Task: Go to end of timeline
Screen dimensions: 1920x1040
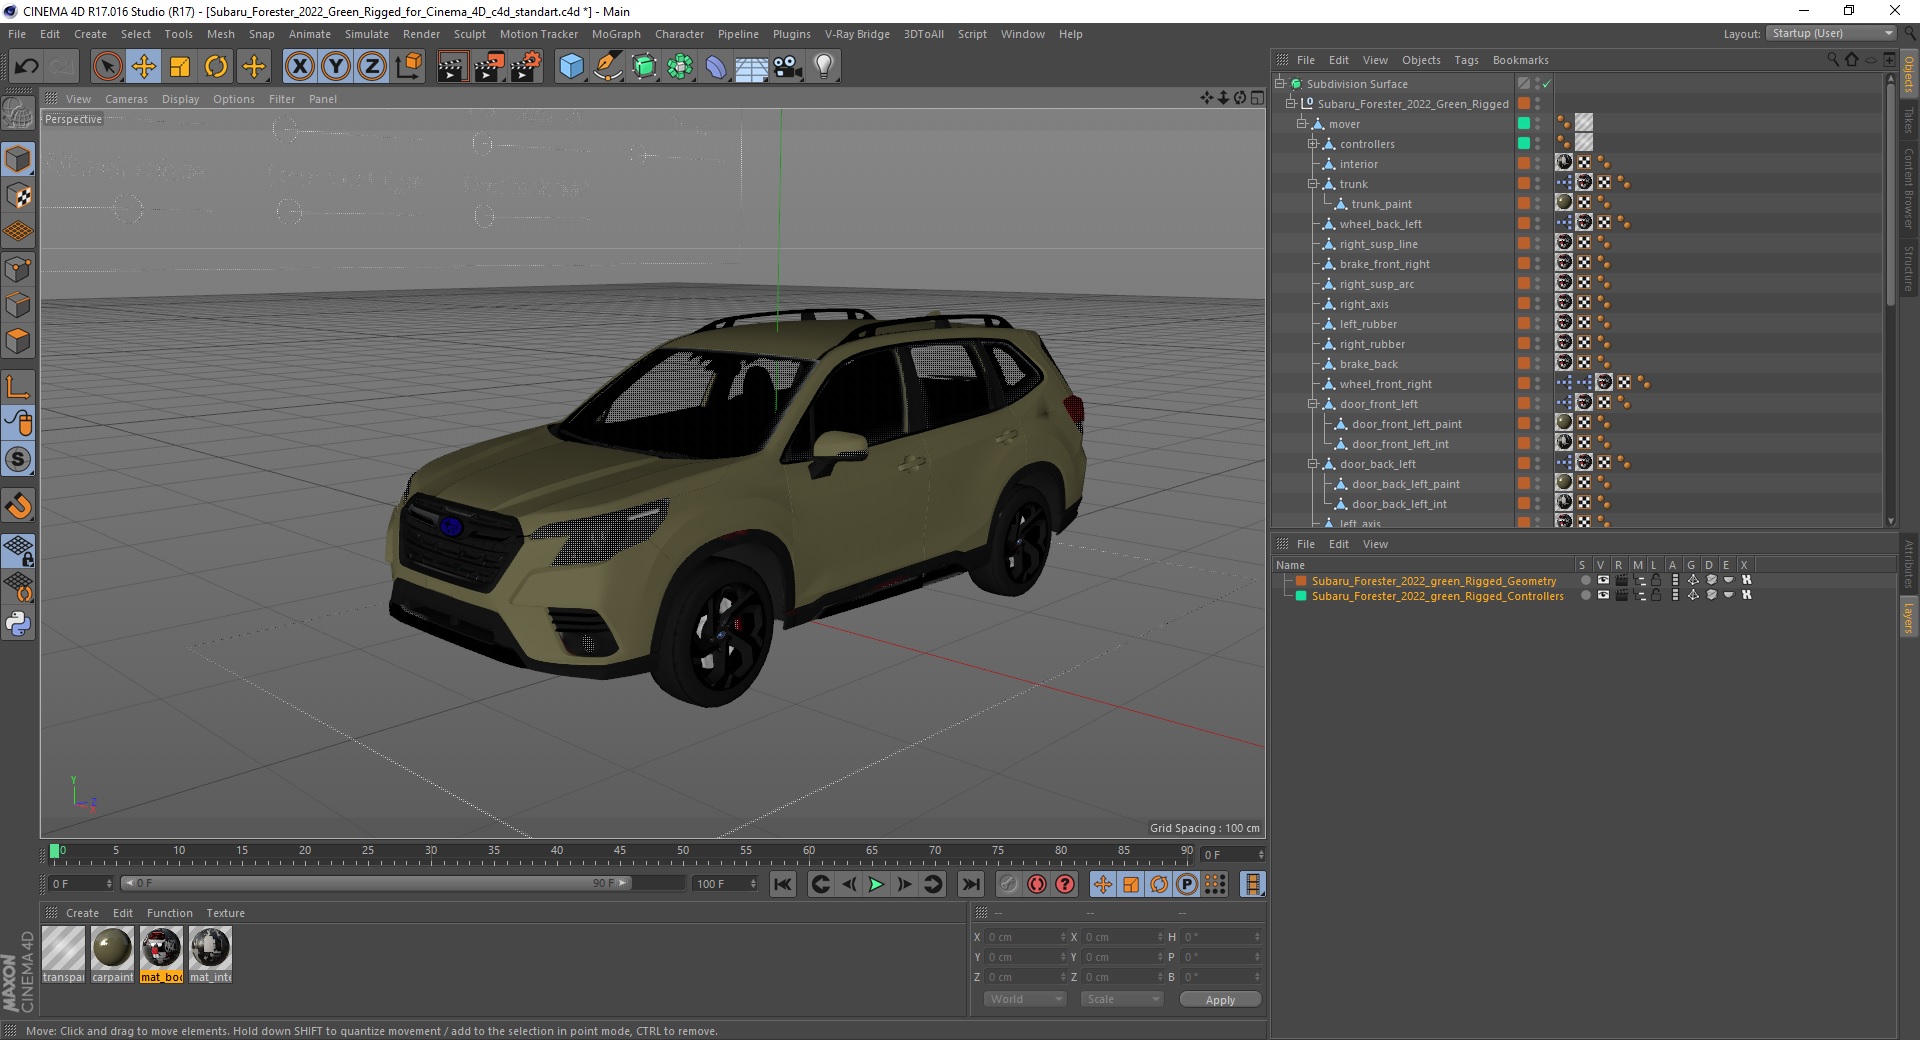Action: (970, 884)
